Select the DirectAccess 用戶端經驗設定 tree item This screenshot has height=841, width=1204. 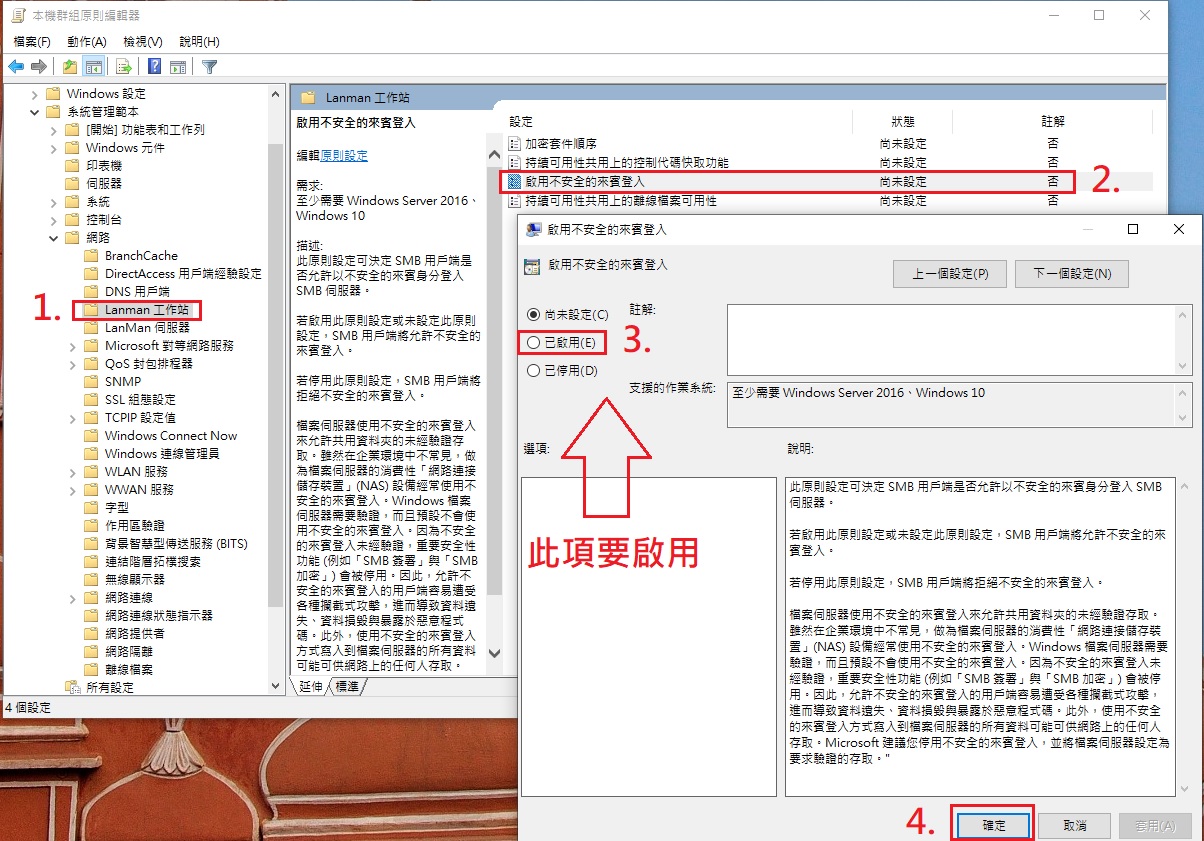[183, 273]
